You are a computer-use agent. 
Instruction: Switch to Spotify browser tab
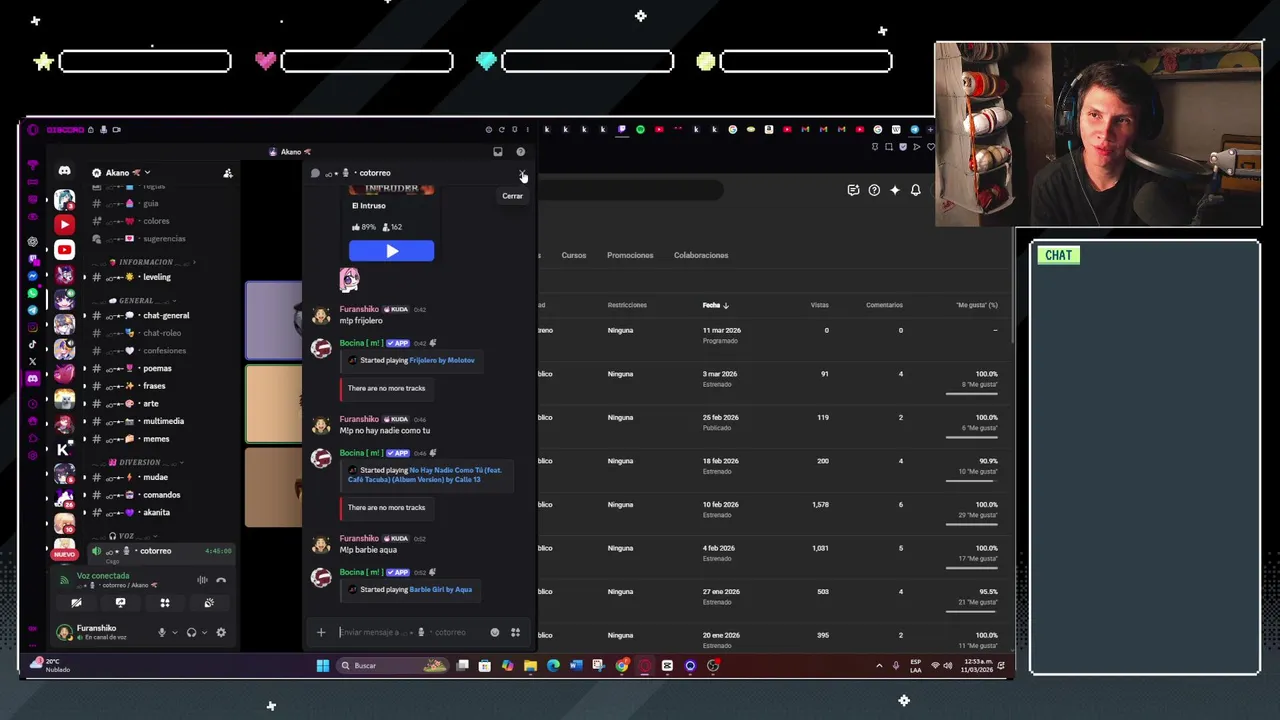point(641,129)
